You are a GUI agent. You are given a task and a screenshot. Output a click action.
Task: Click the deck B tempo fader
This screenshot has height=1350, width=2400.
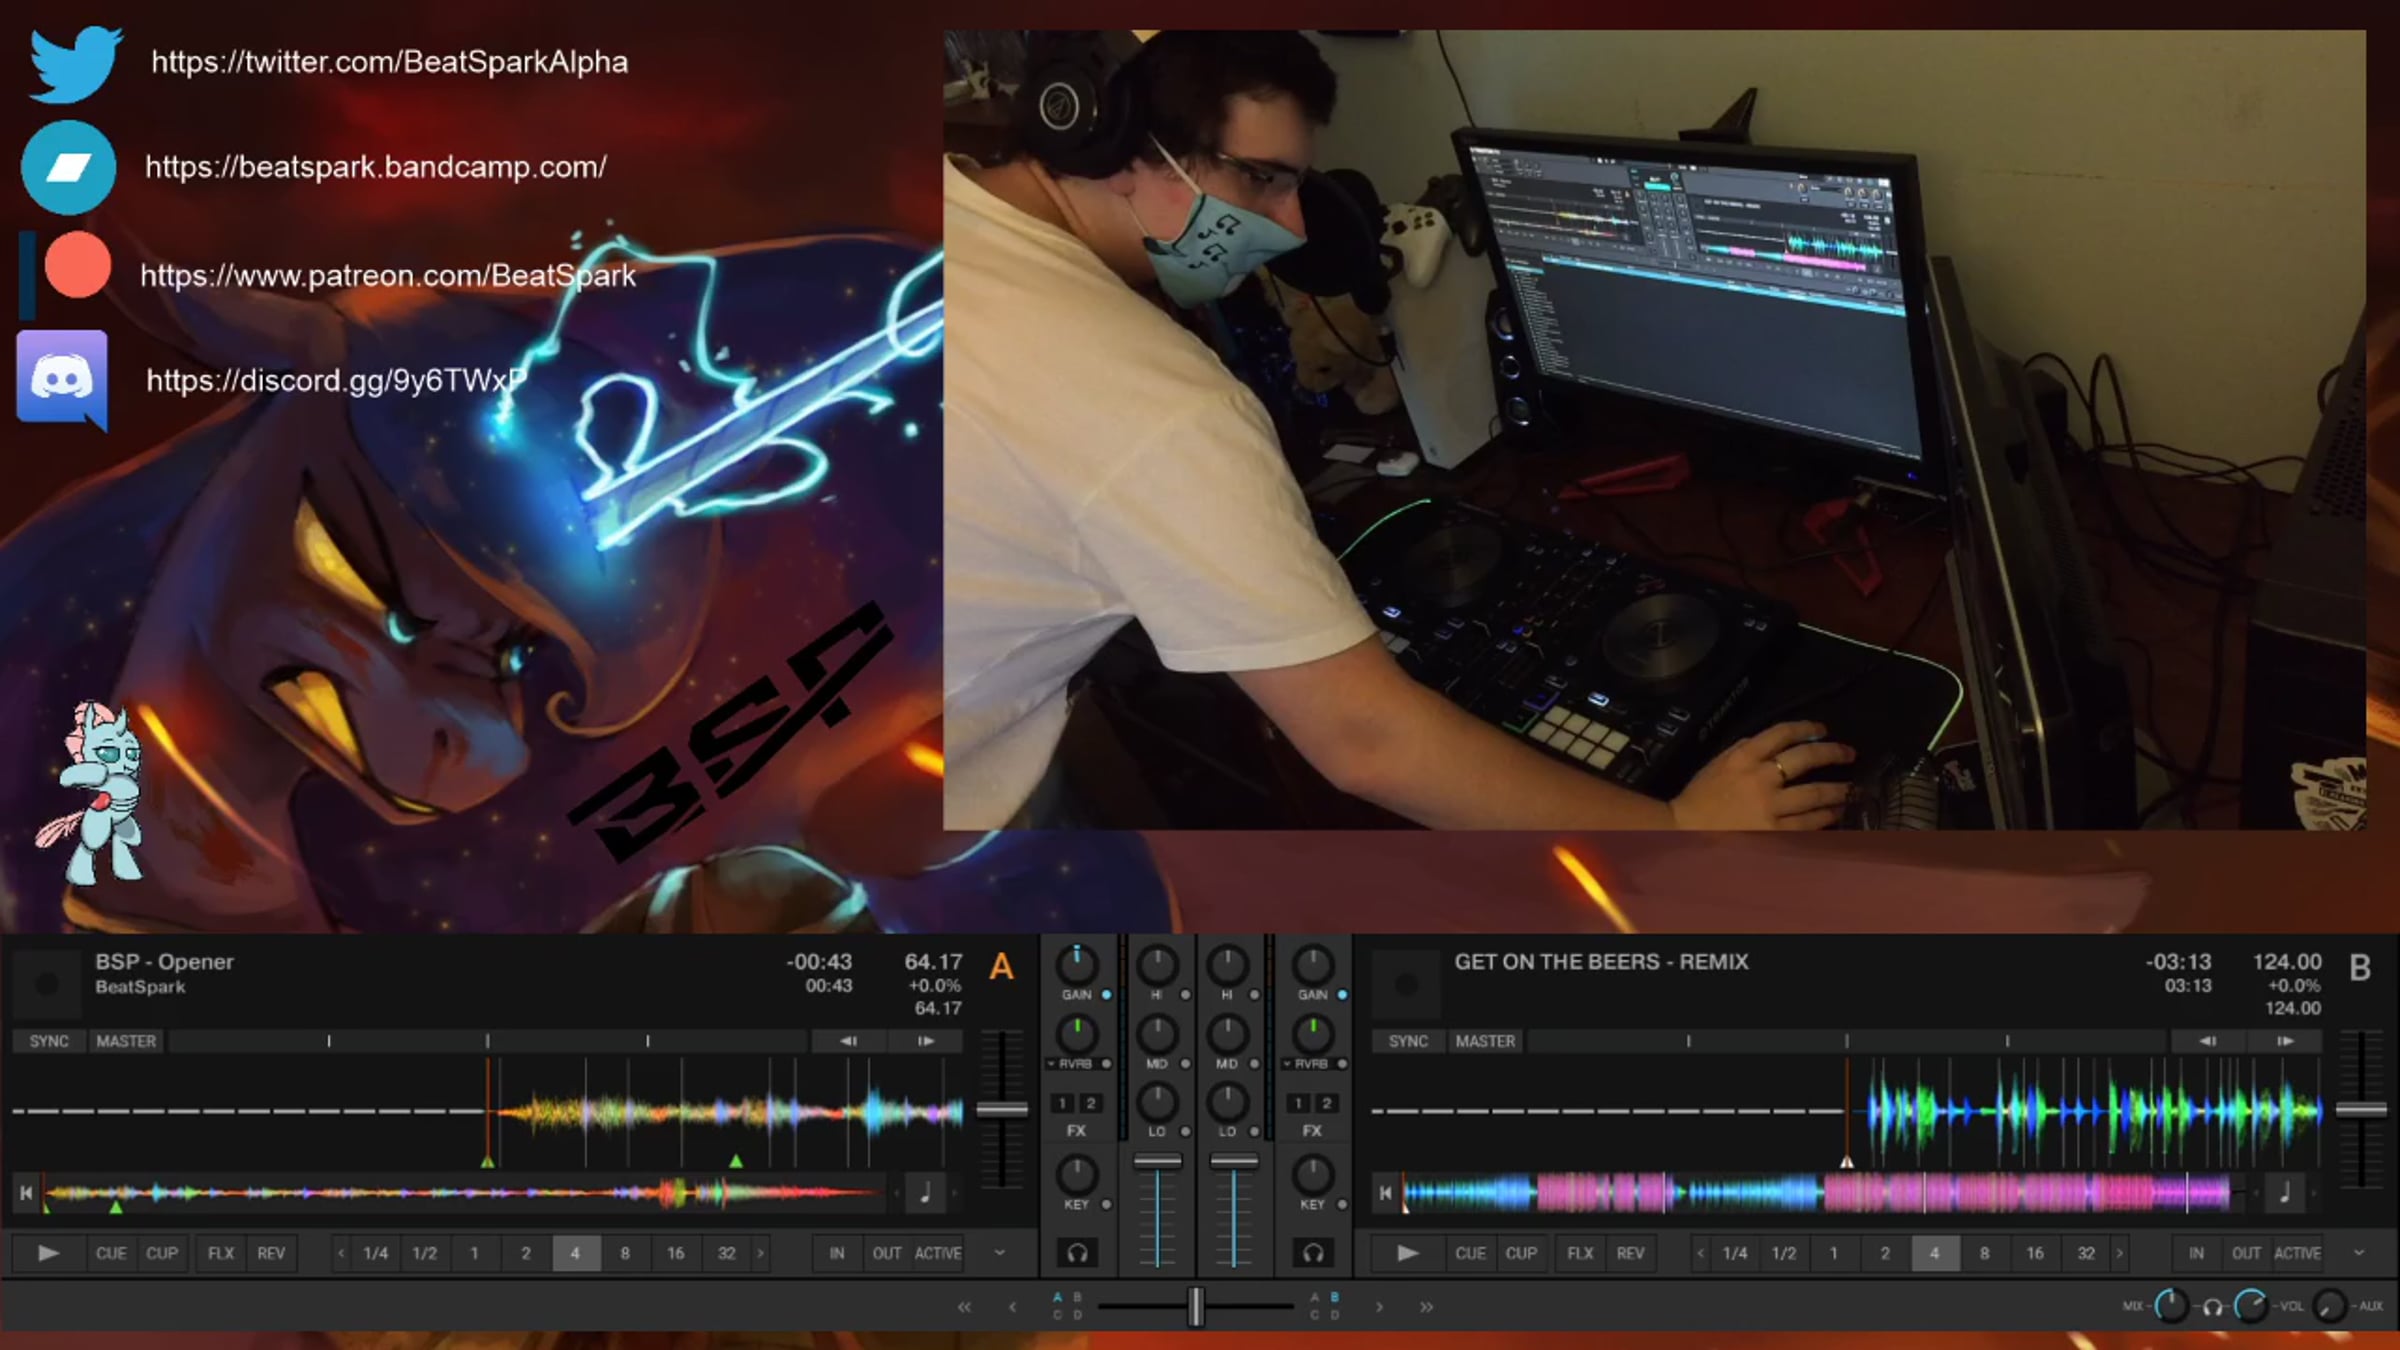(x=2361, y=1110)
